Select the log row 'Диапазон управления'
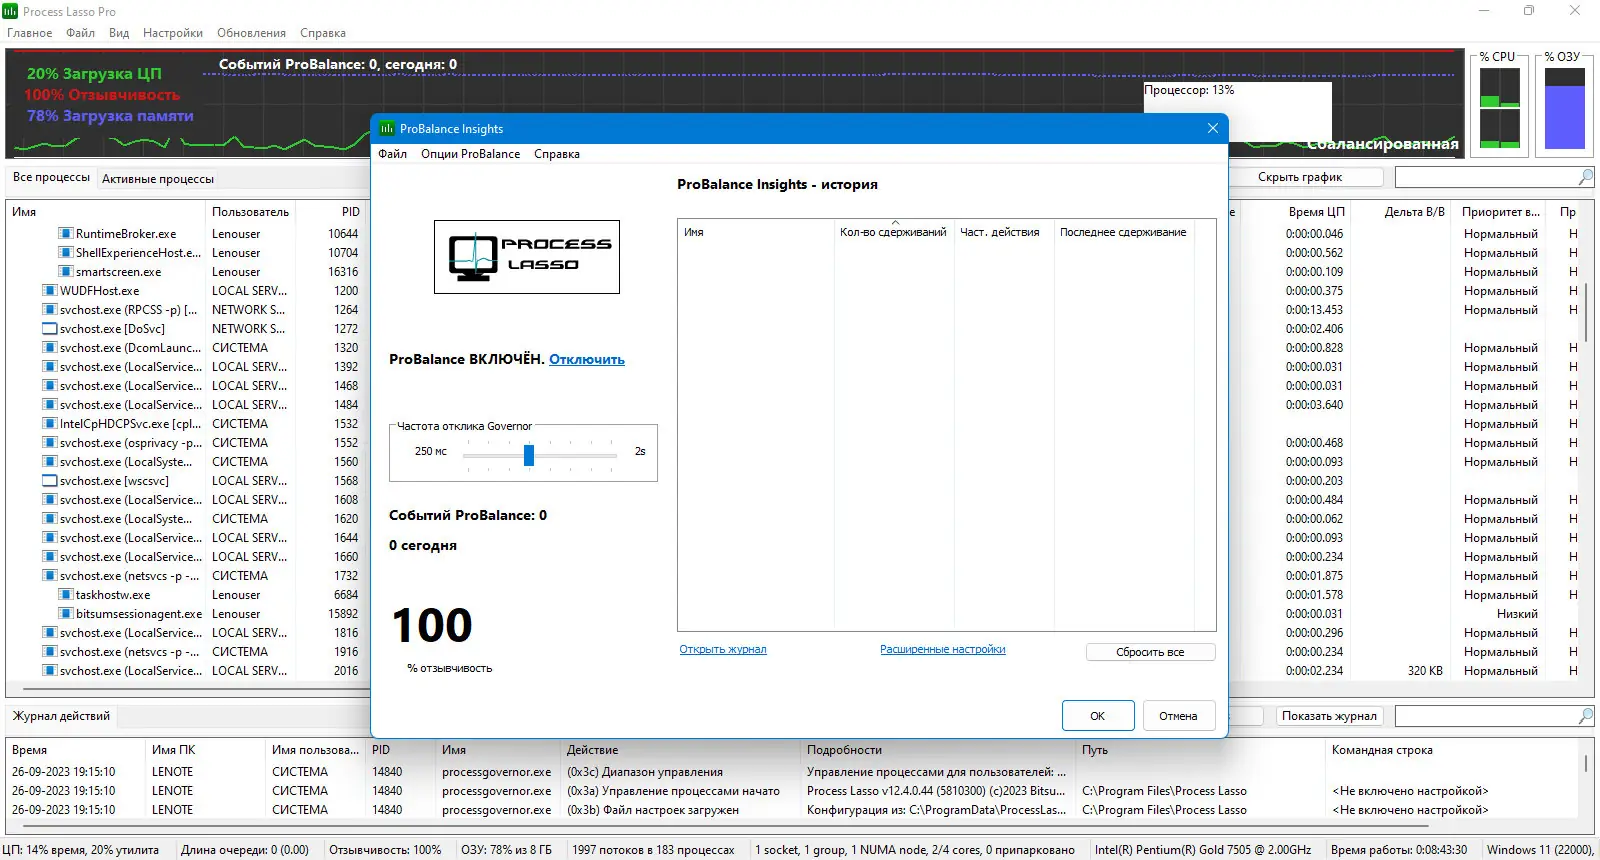Image resolution: width=1600 pixels, height=860 pixels. [x=795, y=772]
